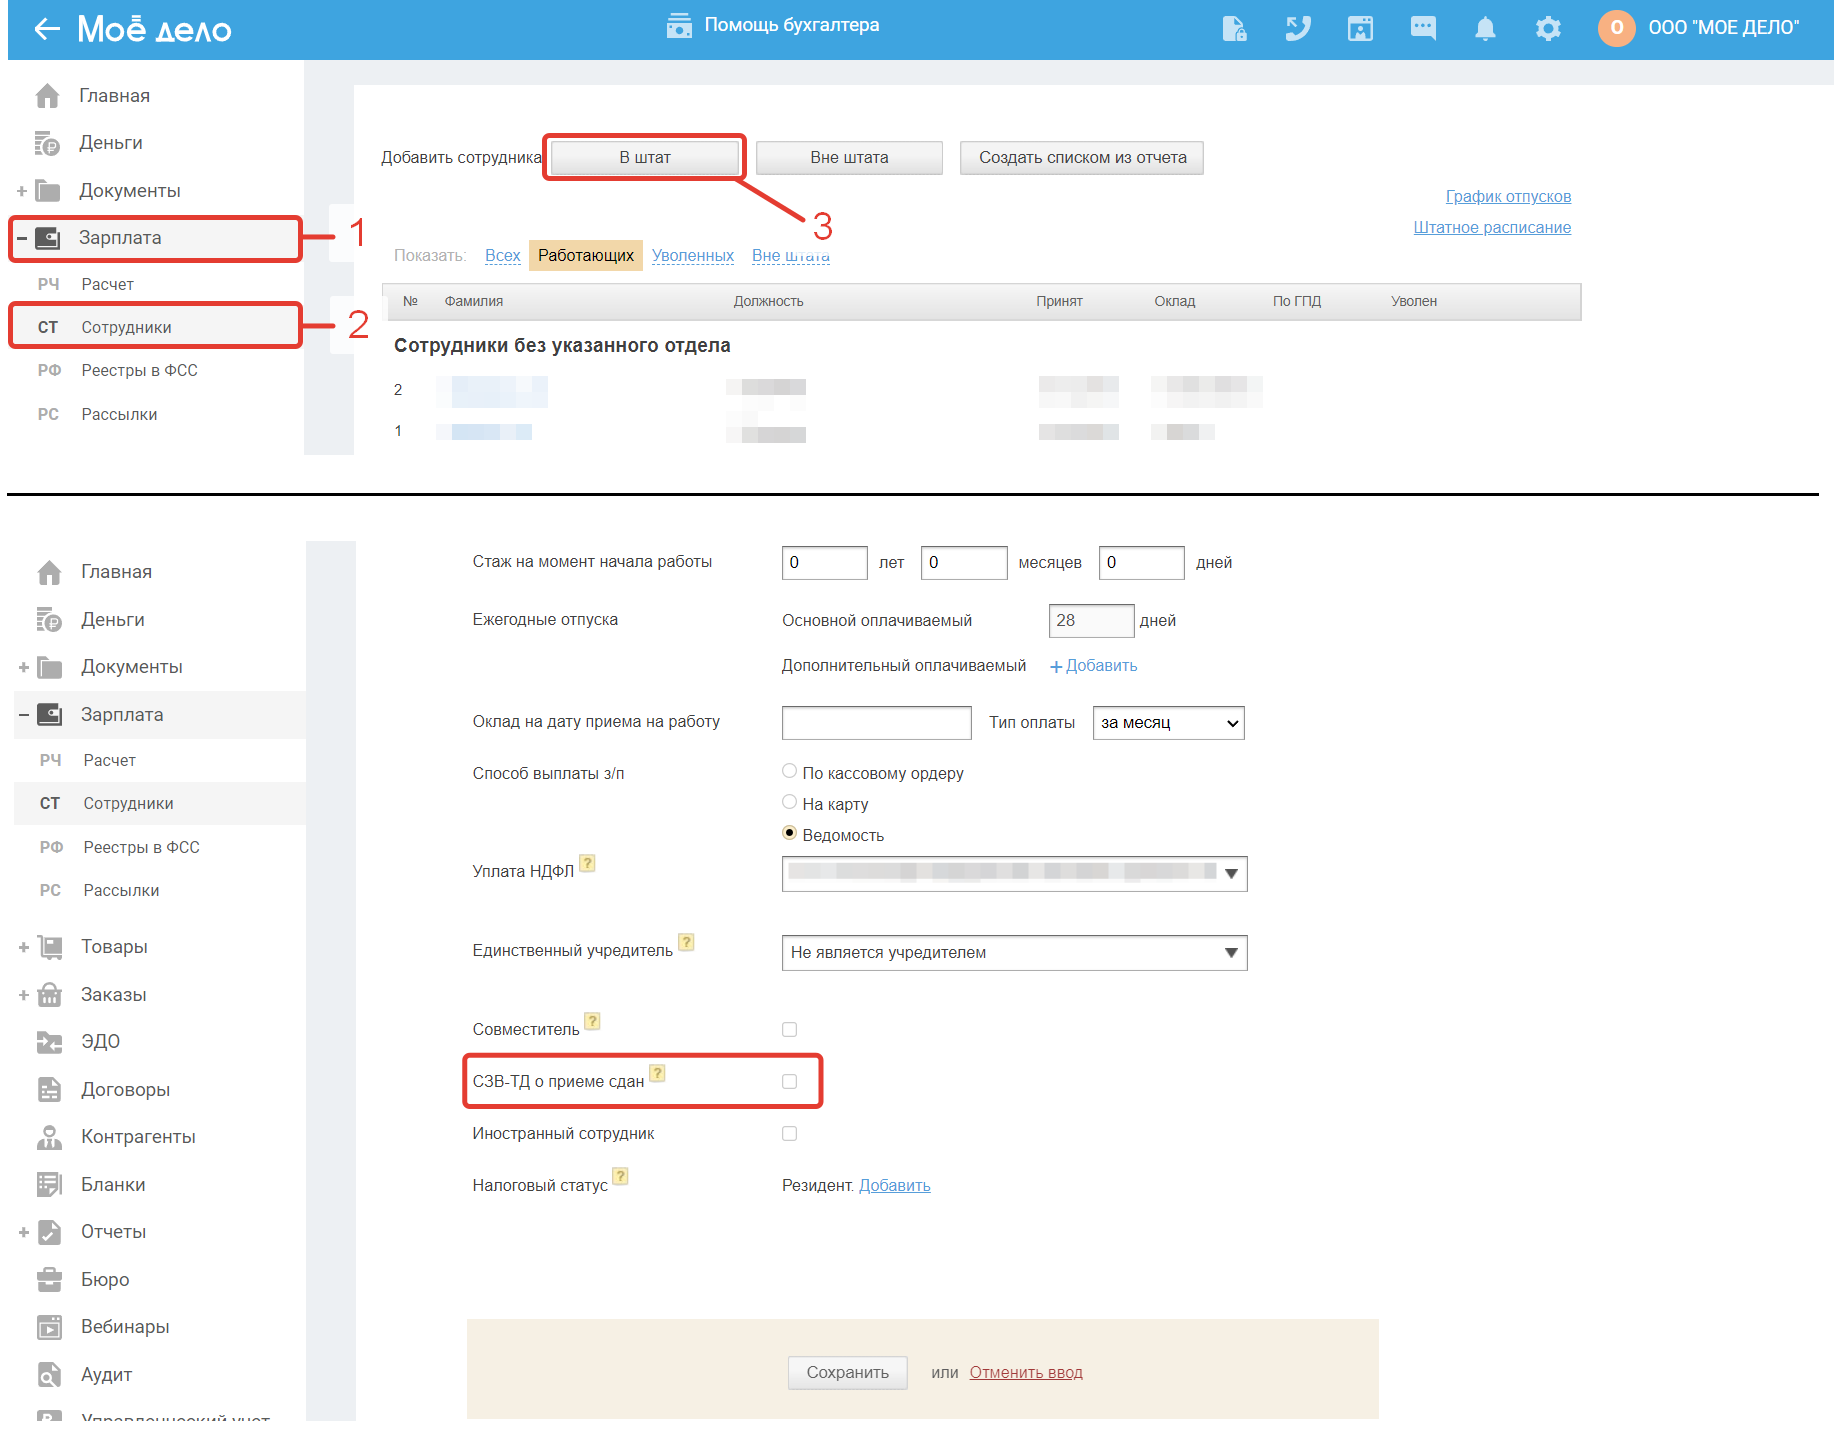Viewport: 1843px width, 1450px height.
Task: Click the help icon next to Совместитель
Action: pos(592,1021)
